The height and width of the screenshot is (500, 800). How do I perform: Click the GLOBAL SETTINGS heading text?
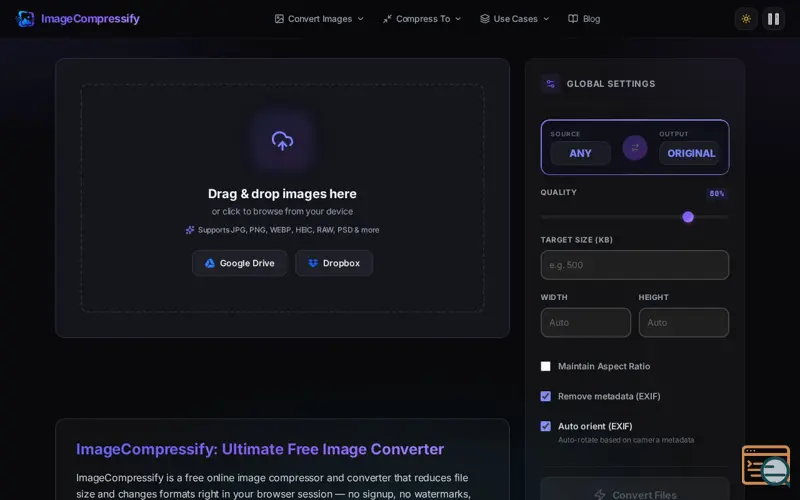[611, 84]
